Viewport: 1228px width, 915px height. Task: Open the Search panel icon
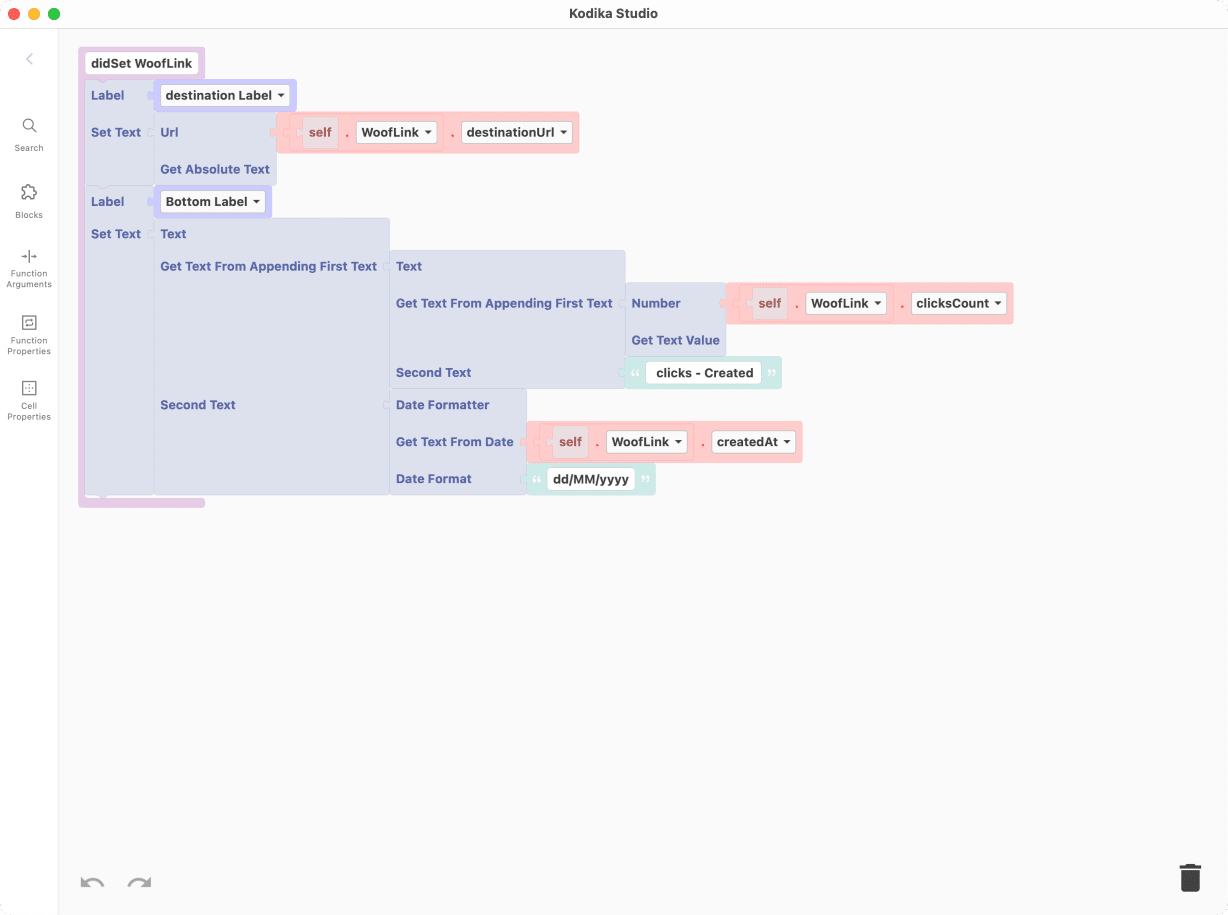[x=29, y=126]
